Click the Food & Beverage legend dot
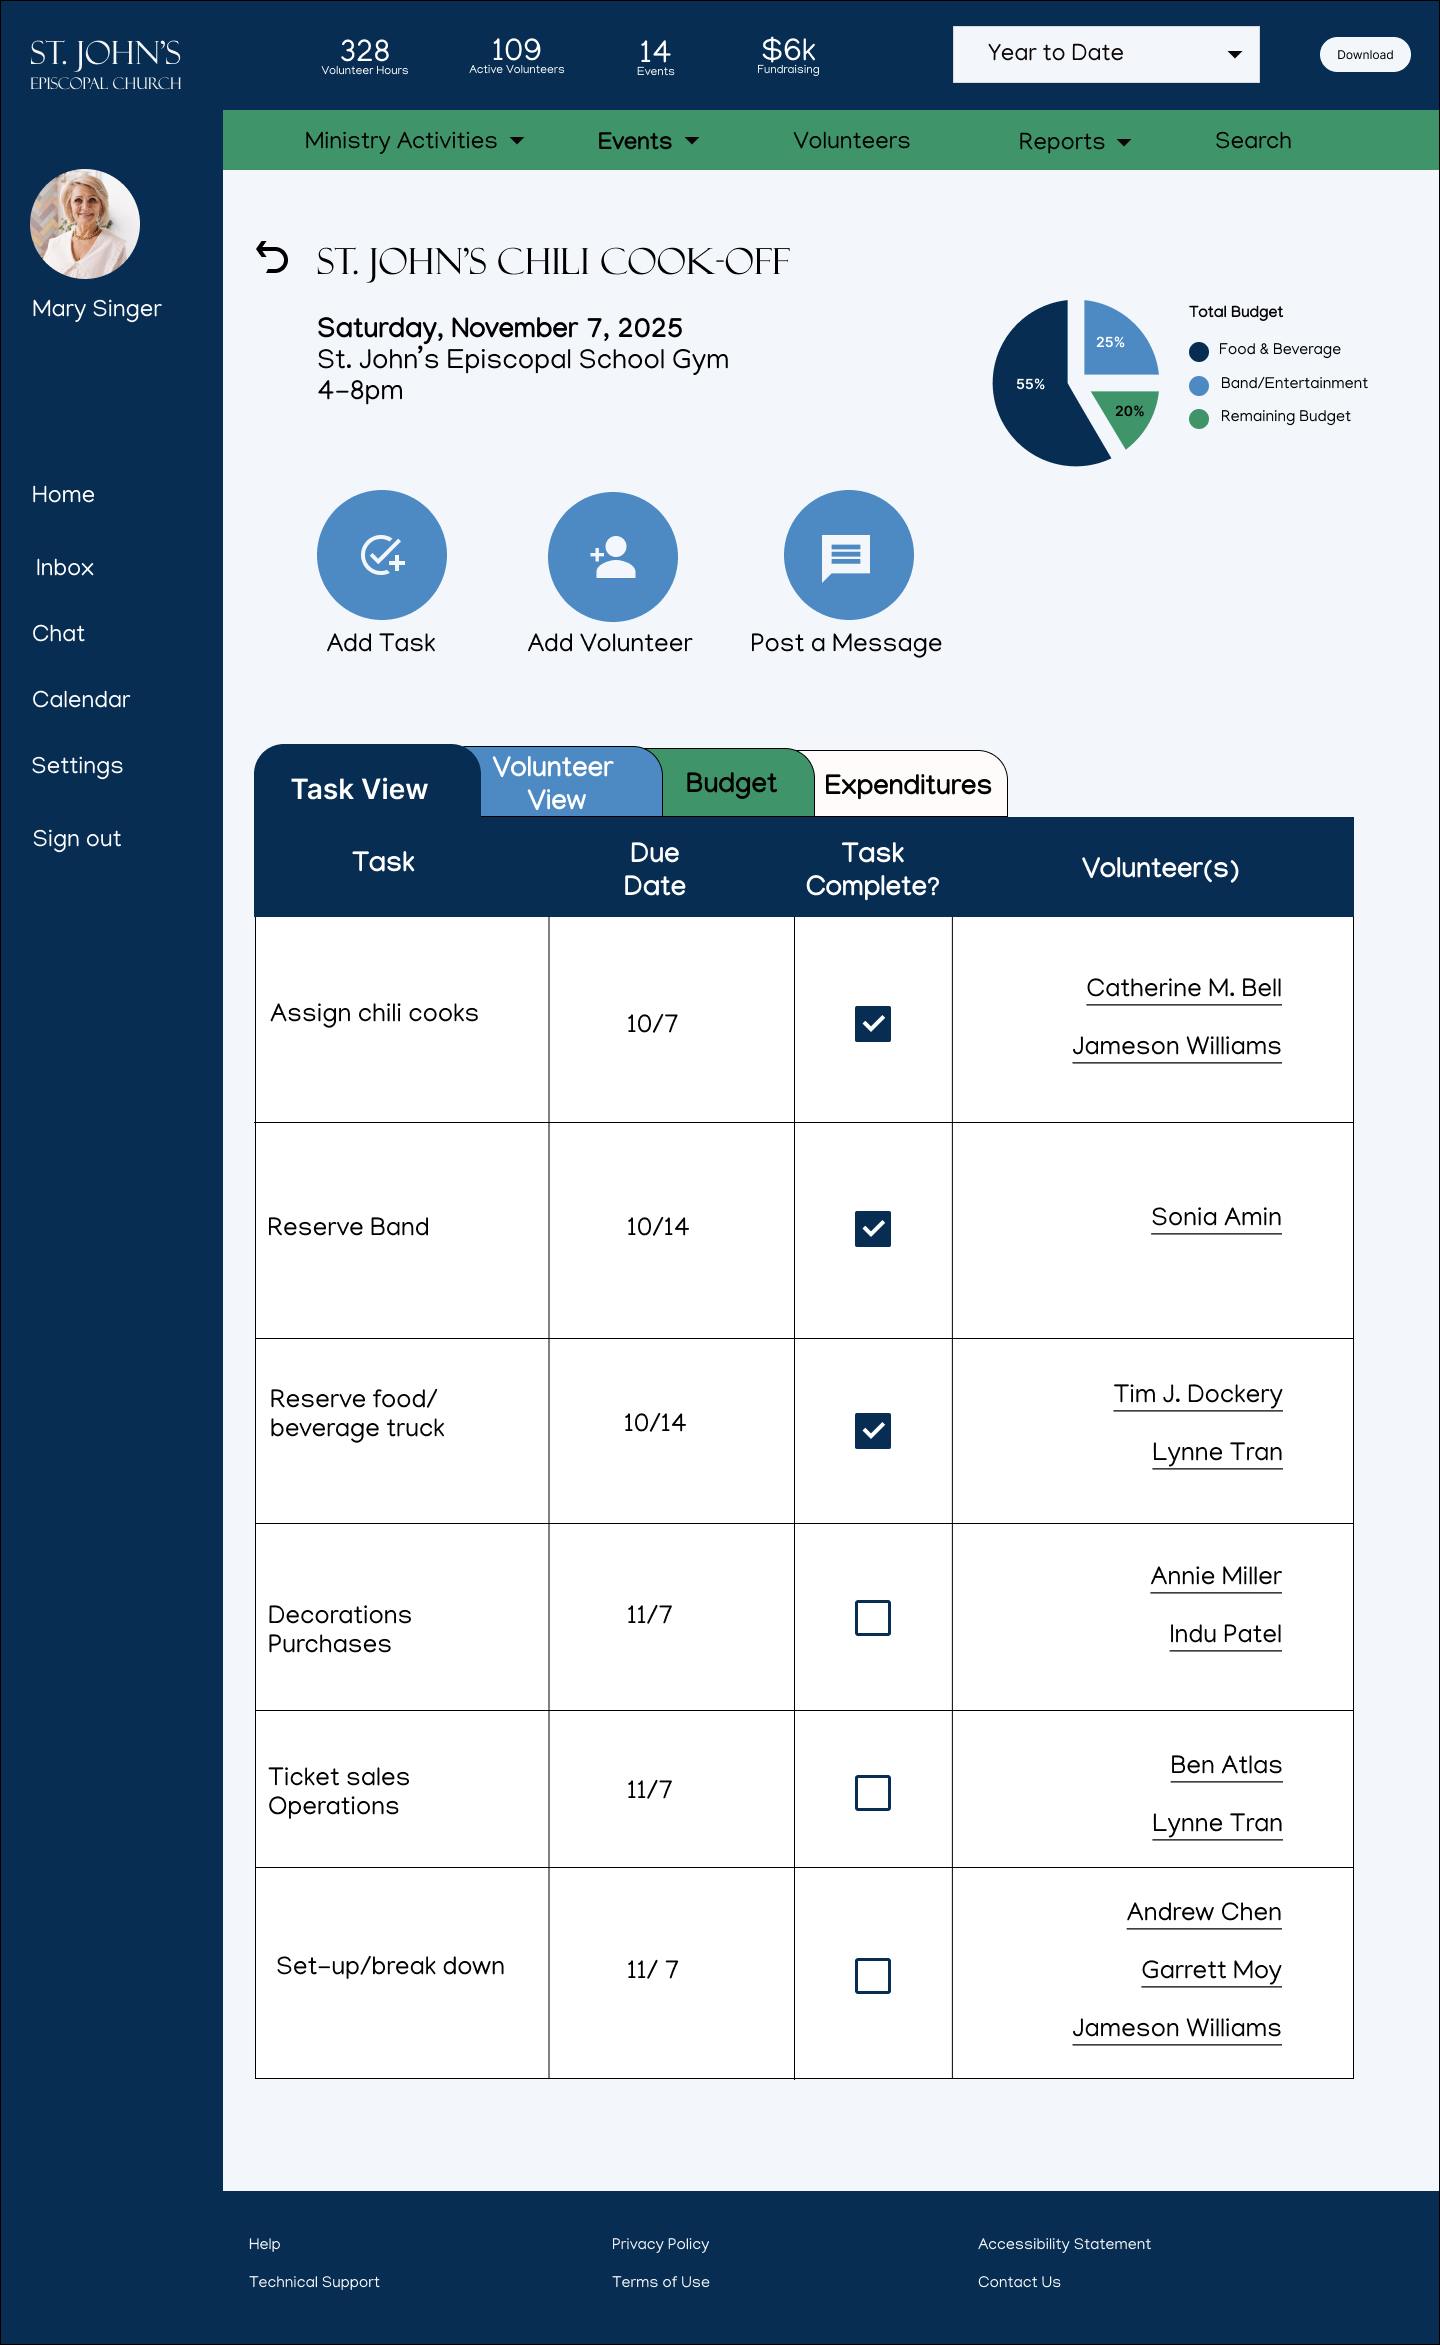This screenshot has width=1440, height=2345. coord(1199,351)
